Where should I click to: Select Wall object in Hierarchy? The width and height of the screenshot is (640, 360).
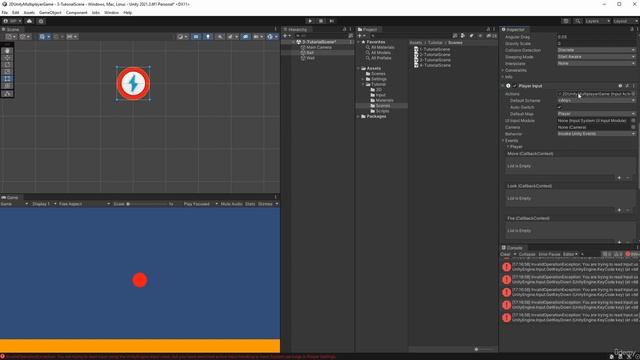[310, 58]
